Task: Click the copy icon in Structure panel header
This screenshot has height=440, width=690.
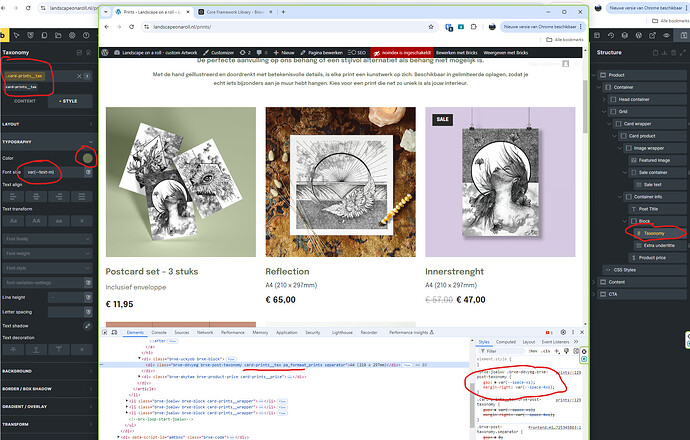Action: click(655, 53)
